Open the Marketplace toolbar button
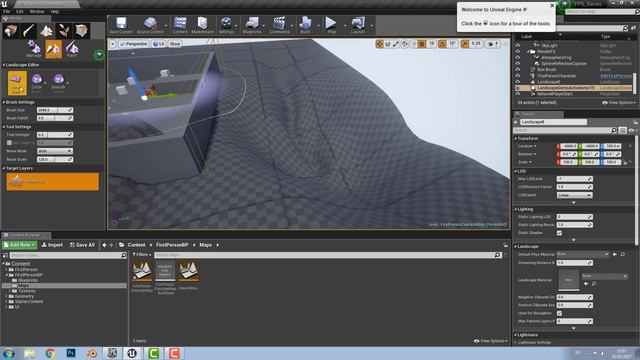 pyautogui.click(x=202, y=25)
